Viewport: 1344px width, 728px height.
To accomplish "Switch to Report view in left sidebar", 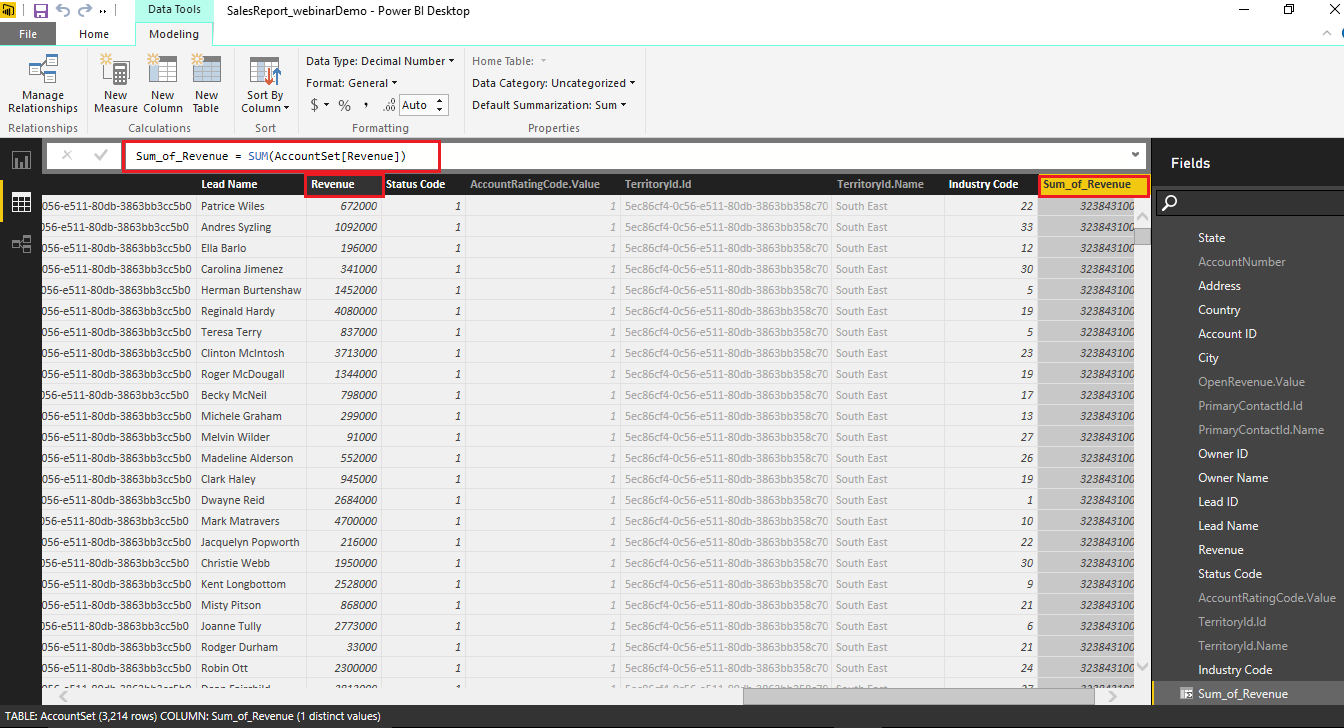I will tap(21, 160).
